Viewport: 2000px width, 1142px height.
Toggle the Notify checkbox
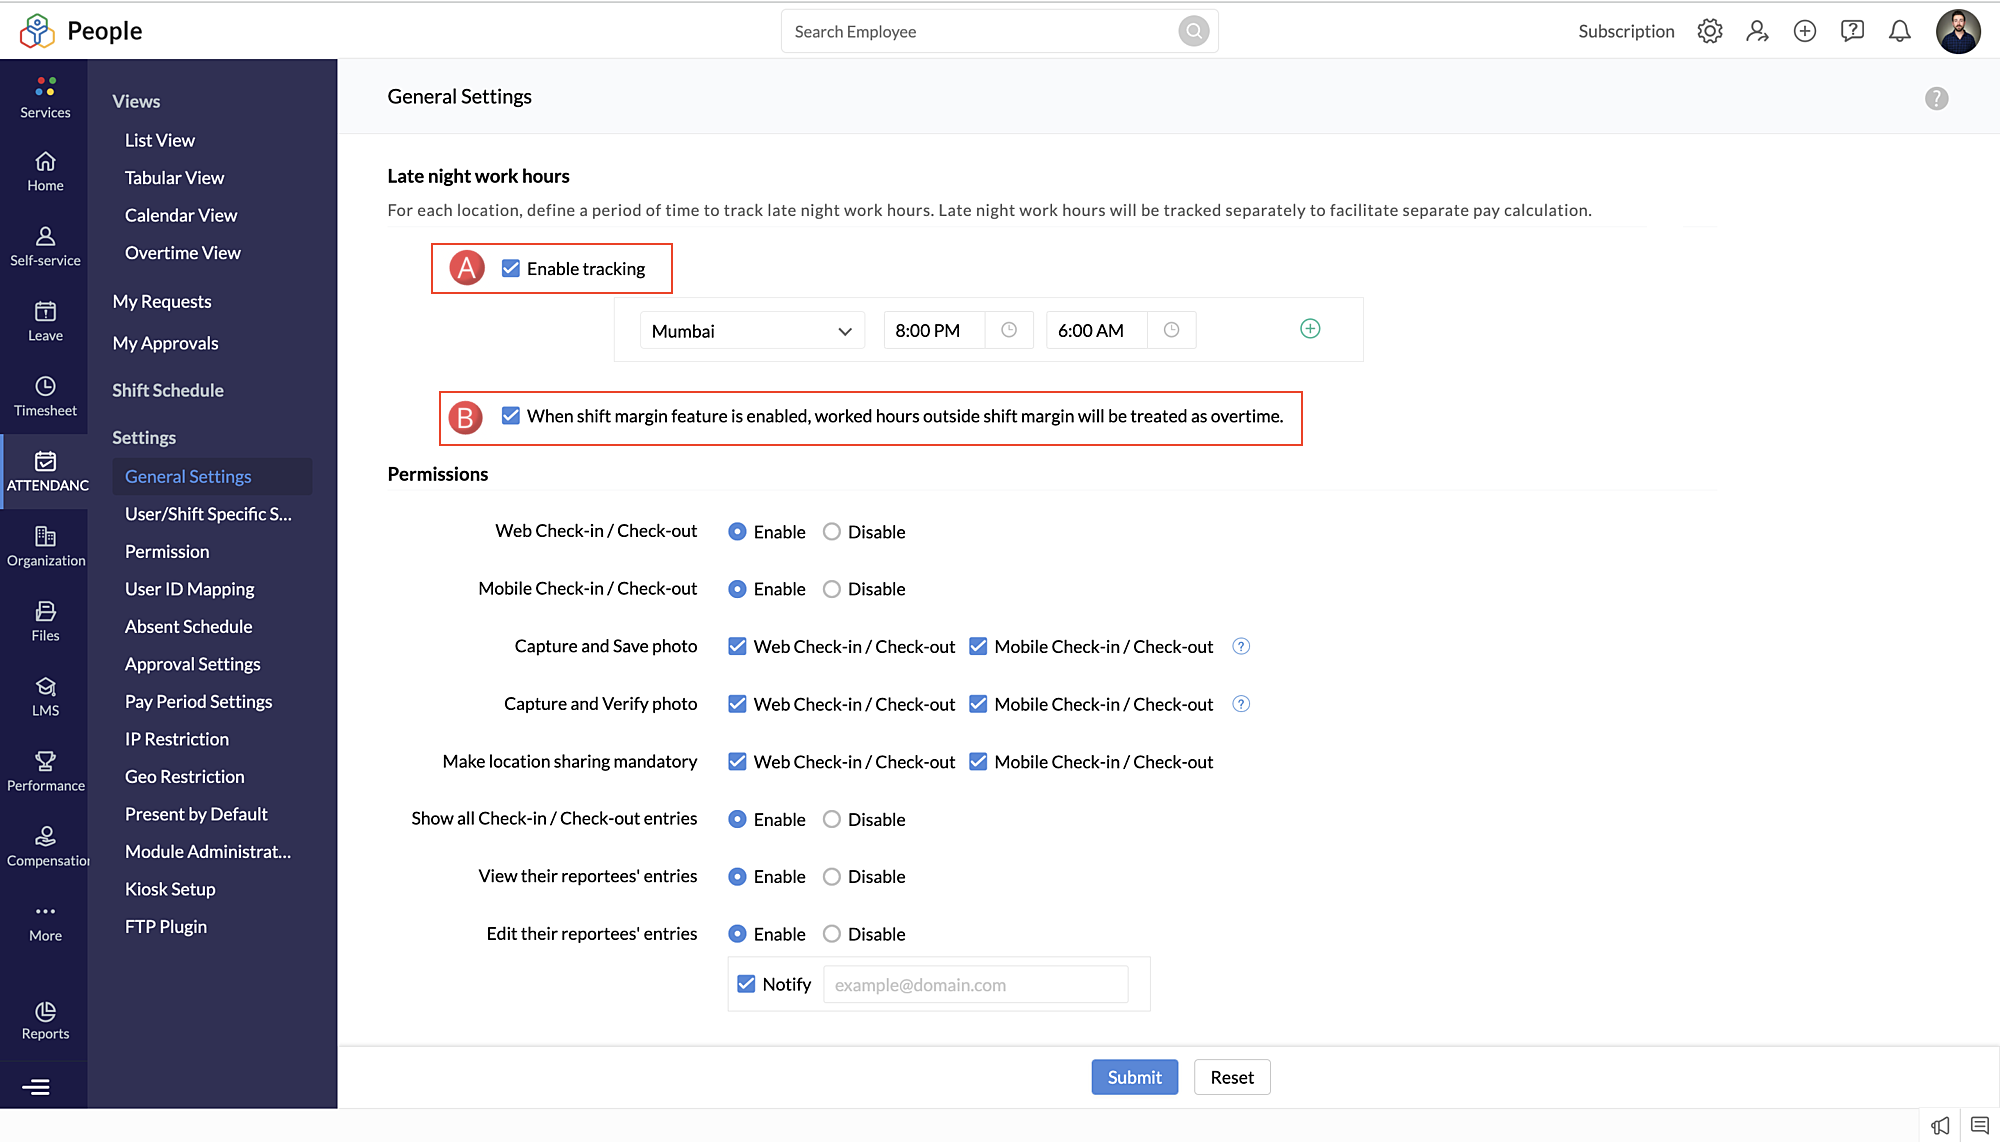[746, 984]
